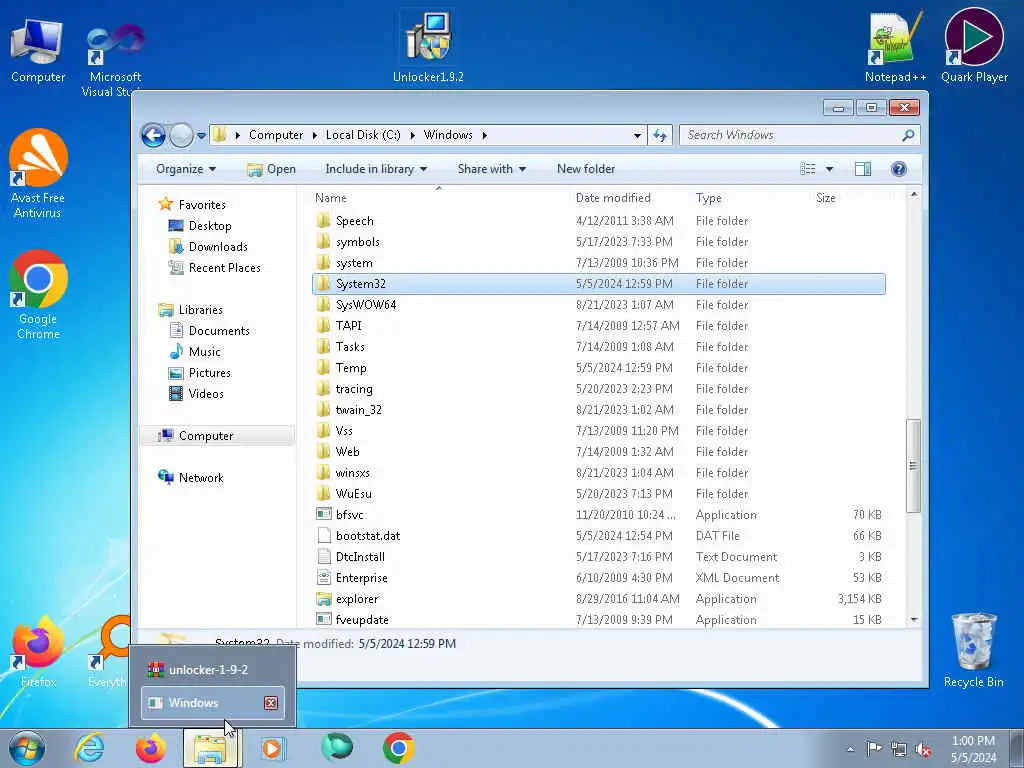Open Notepad++ desktop shortcut

click(895, 48)
